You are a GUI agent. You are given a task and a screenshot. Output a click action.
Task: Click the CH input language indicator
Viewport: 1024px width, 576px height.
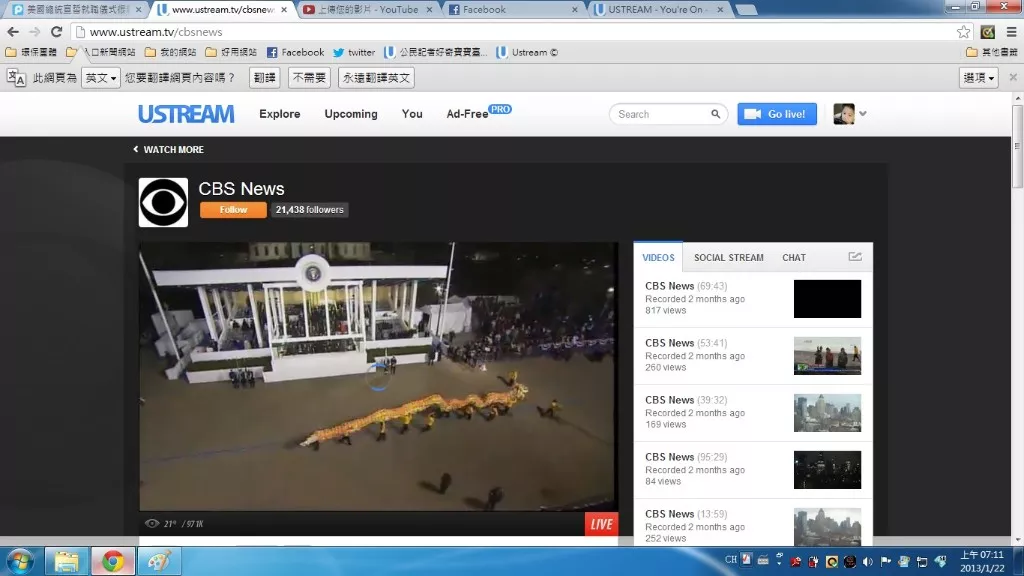(x=731, y=560)
